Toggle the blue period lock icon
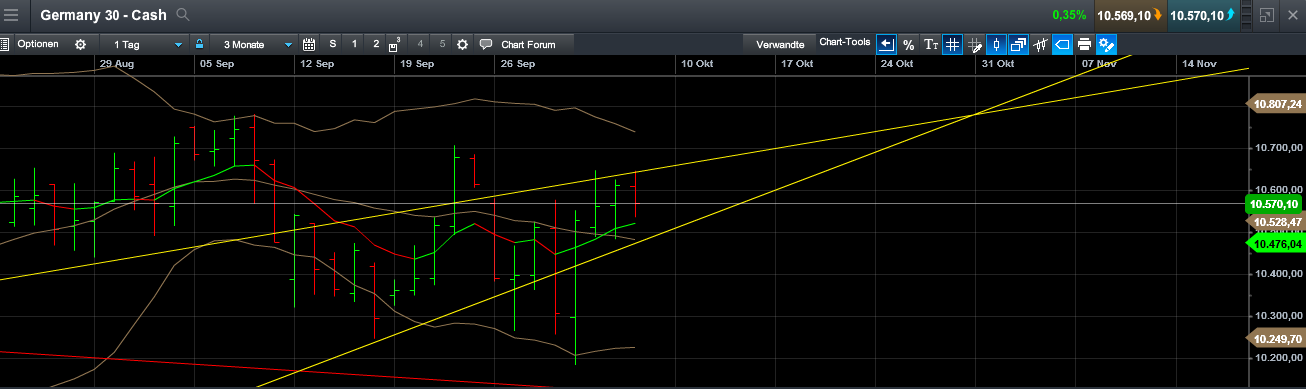The width and height of the screenshot is (1306, 389). 200,44
